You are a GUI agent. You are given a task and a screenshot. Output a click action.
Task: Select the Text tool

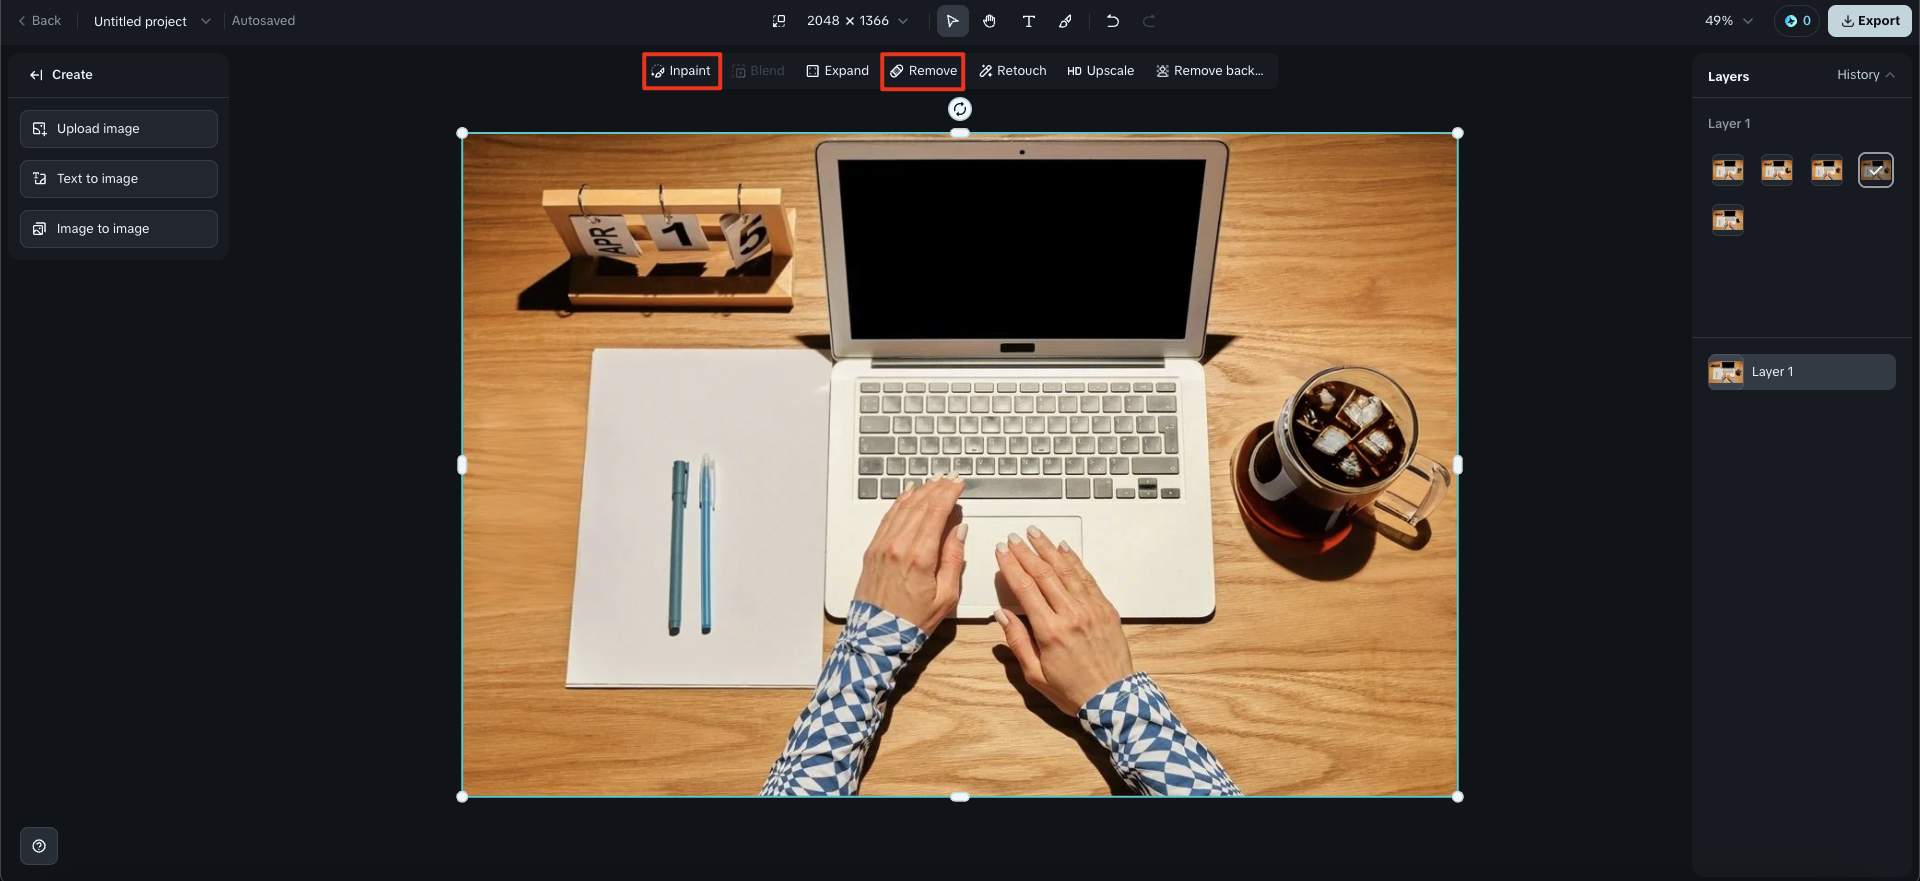1028,21
